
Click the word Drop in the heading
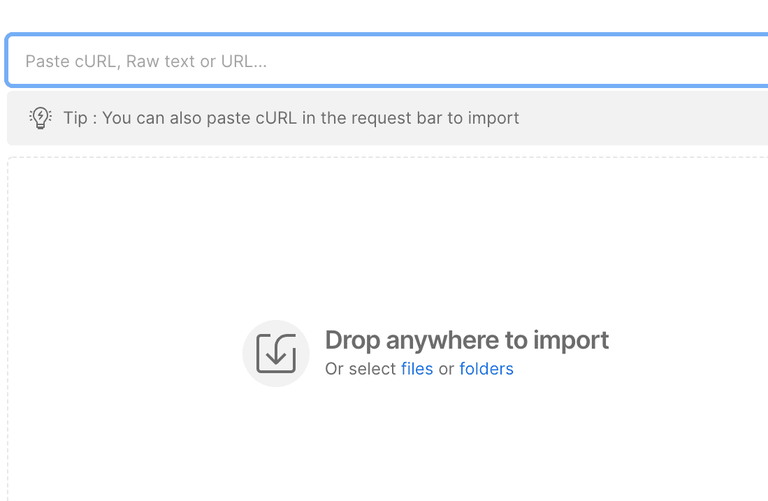tap(353, 340)
